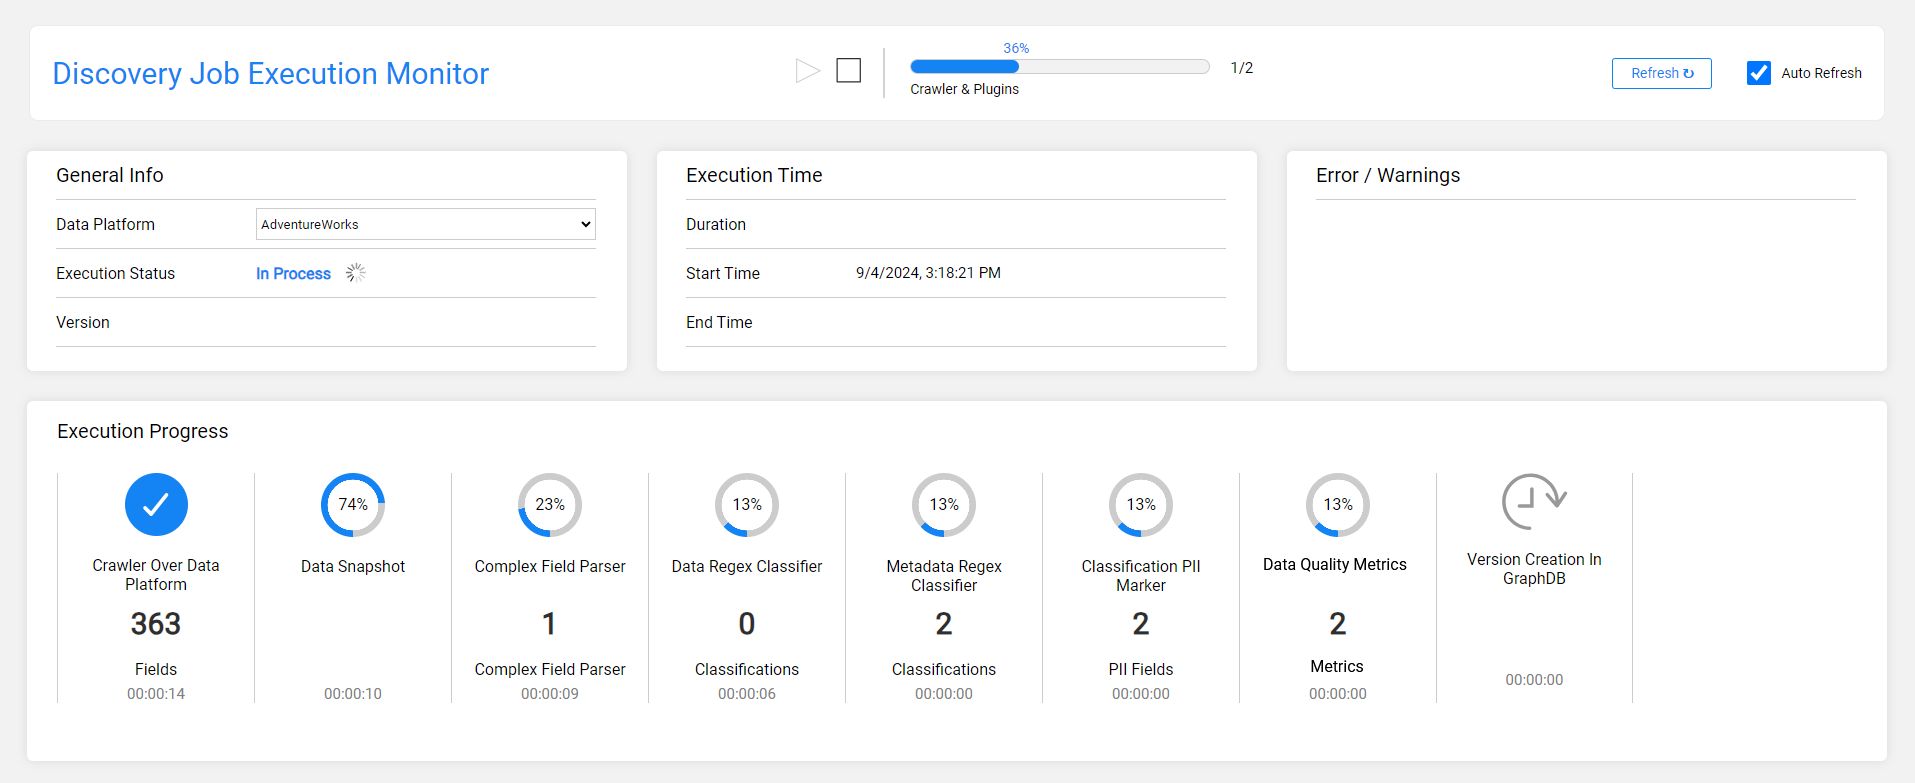
Task: Click the Discovery Job Execution Monitor title
Action: [270, 74]
